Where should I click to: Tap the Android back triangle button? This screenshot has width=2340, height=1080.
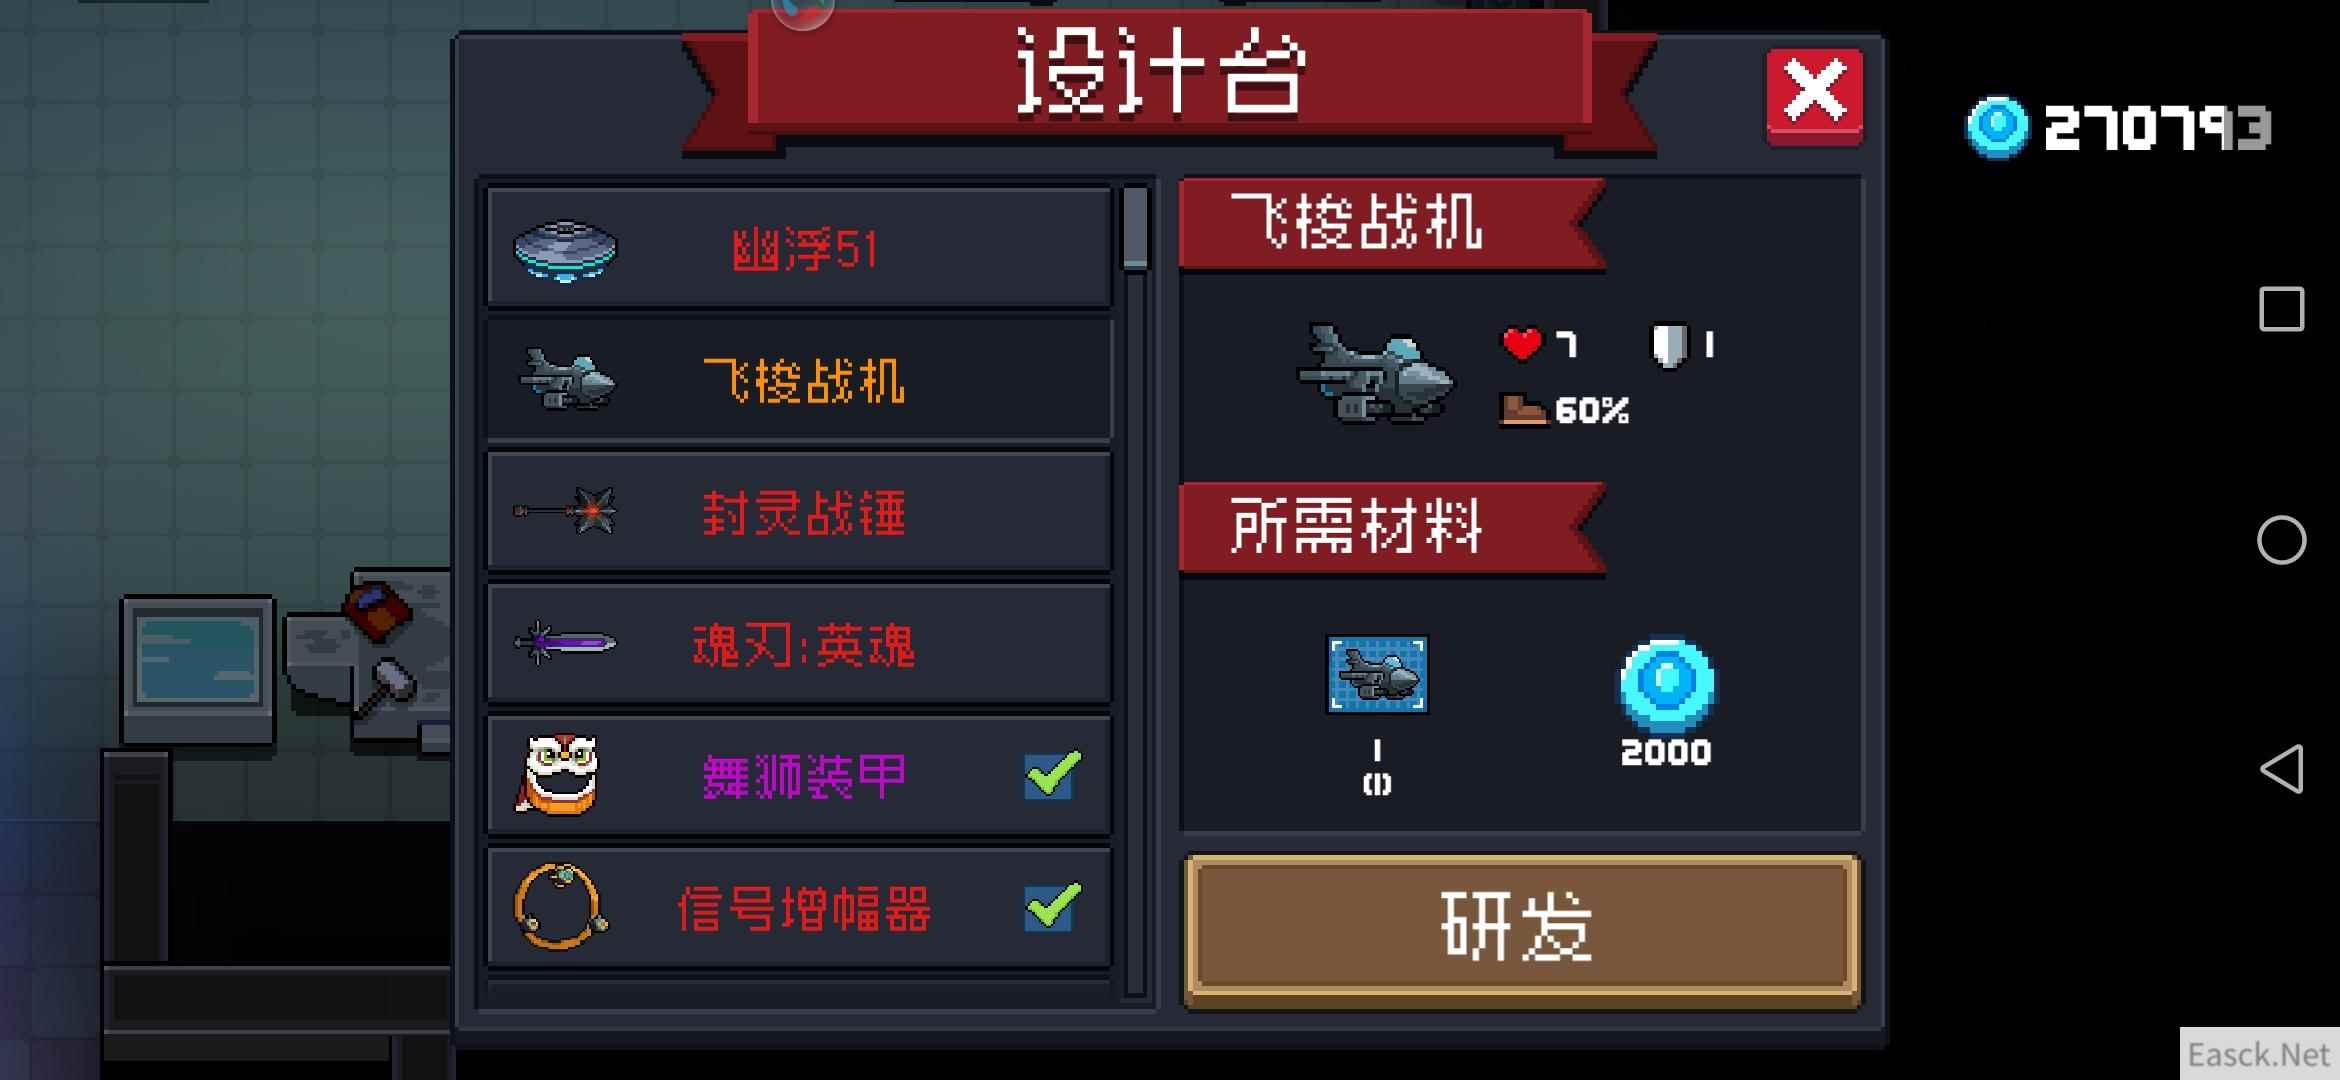pyautogui.click(x=2281, y=769)
